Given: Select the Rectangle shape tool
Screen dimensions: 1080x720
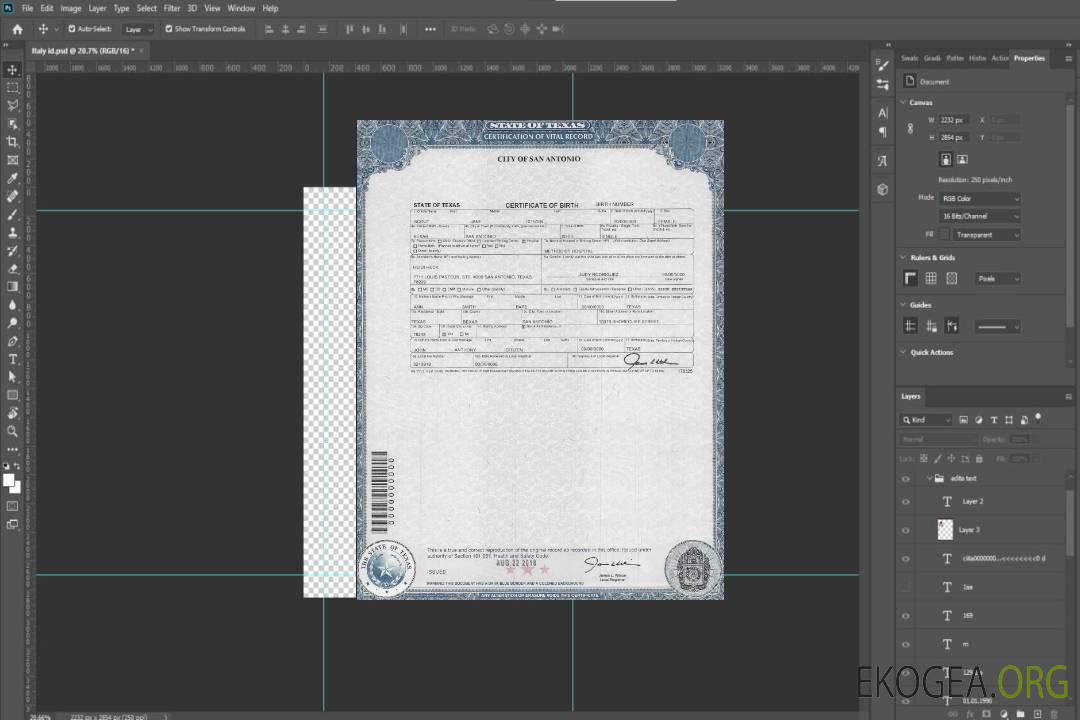Looking at the screenshot, I should (x=12, y=395).
